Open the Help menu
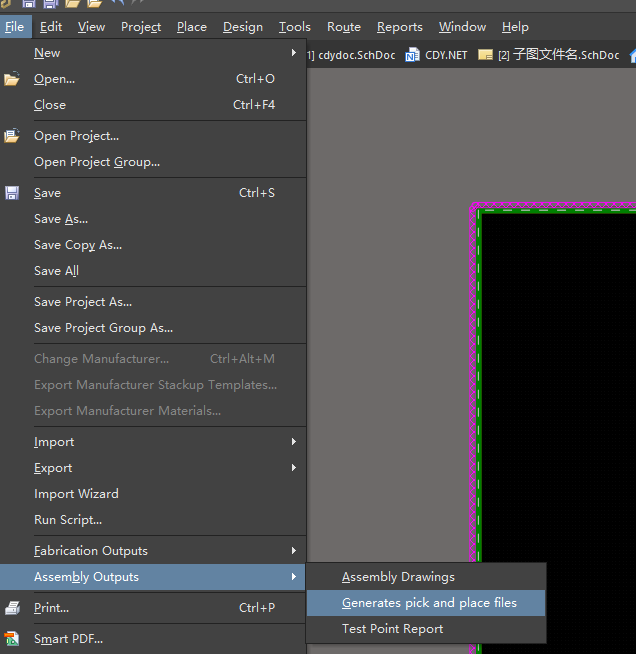 coord(515,27)
